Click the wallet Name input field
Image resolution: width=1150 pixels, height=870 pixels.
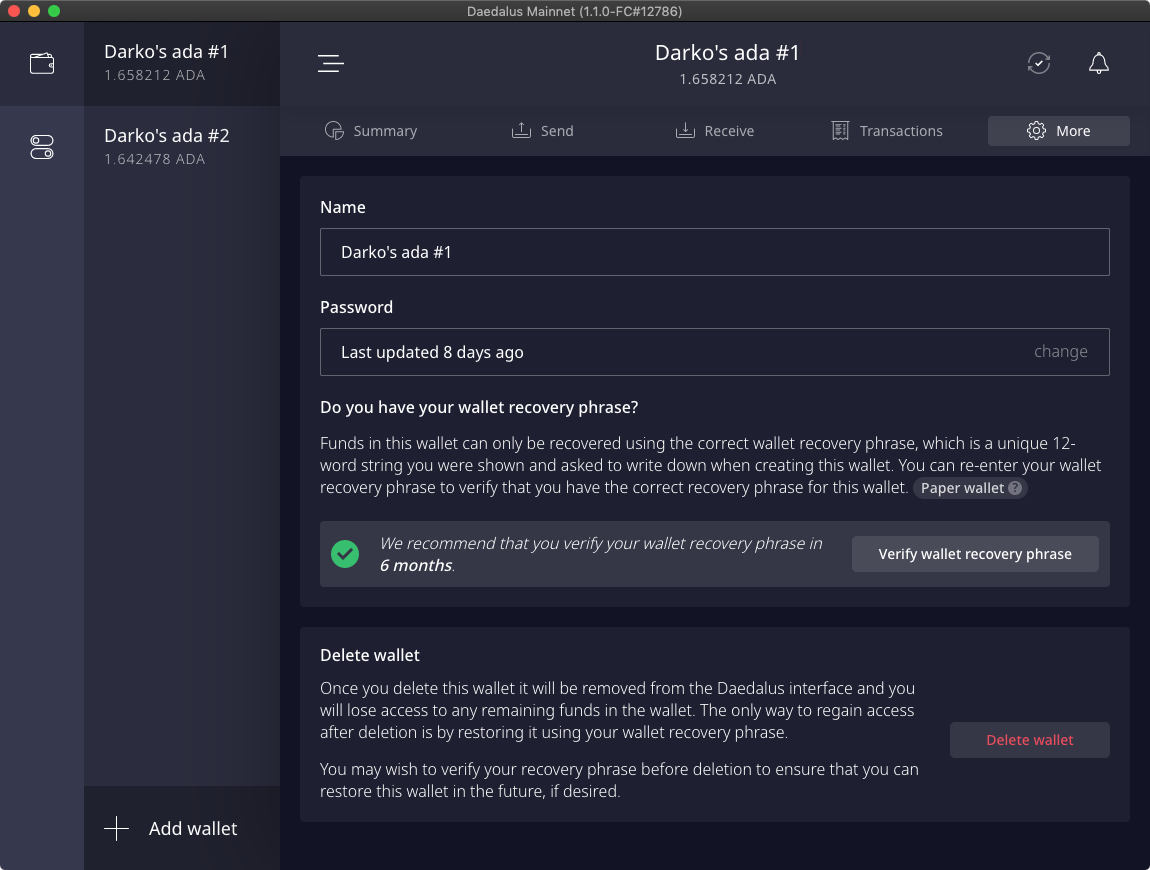[x=714, y=252]
